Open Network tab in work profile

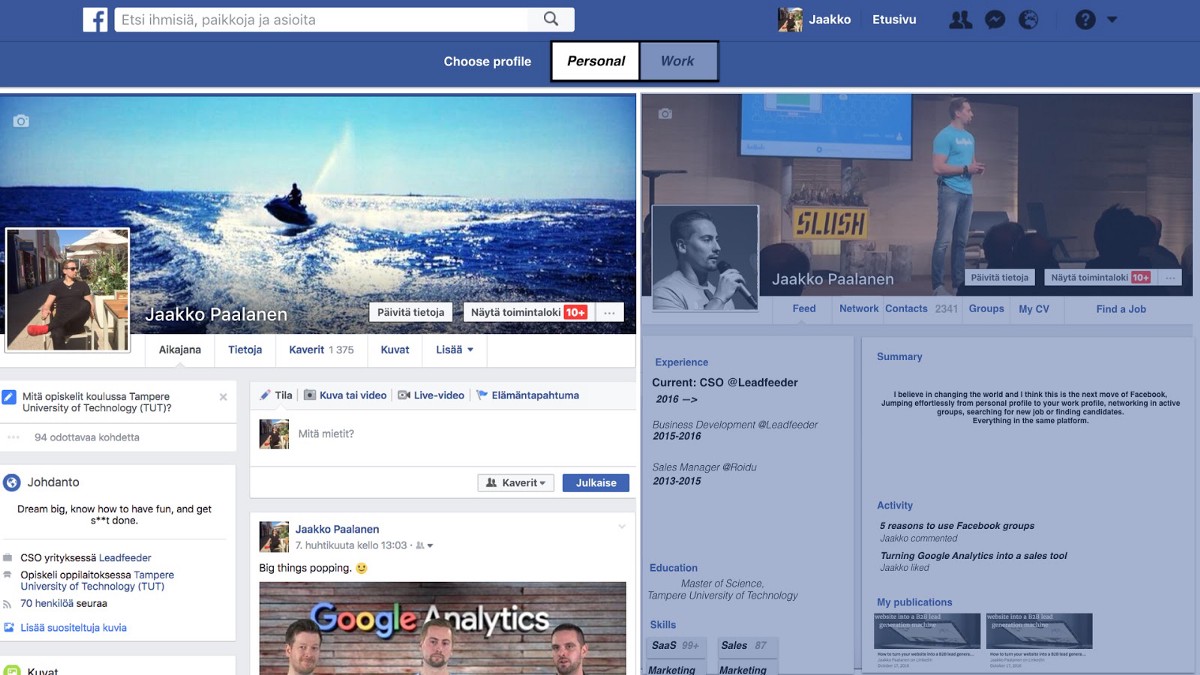859,309
